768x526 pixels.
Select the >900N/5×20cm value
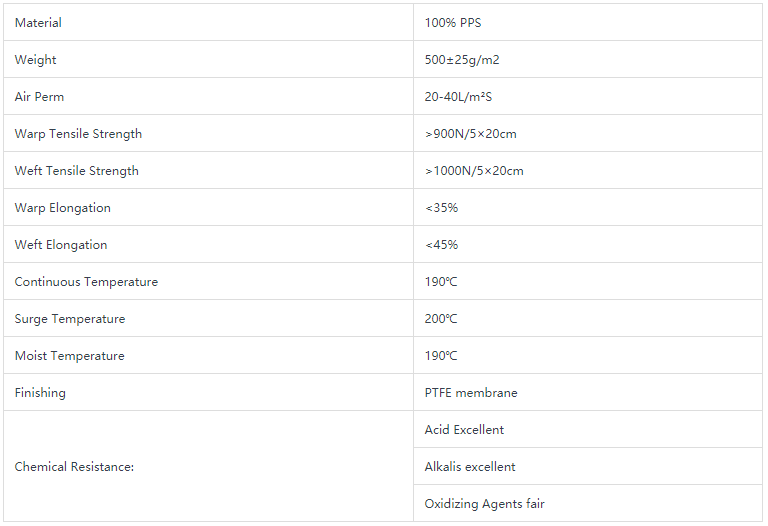tap(471, 134)
